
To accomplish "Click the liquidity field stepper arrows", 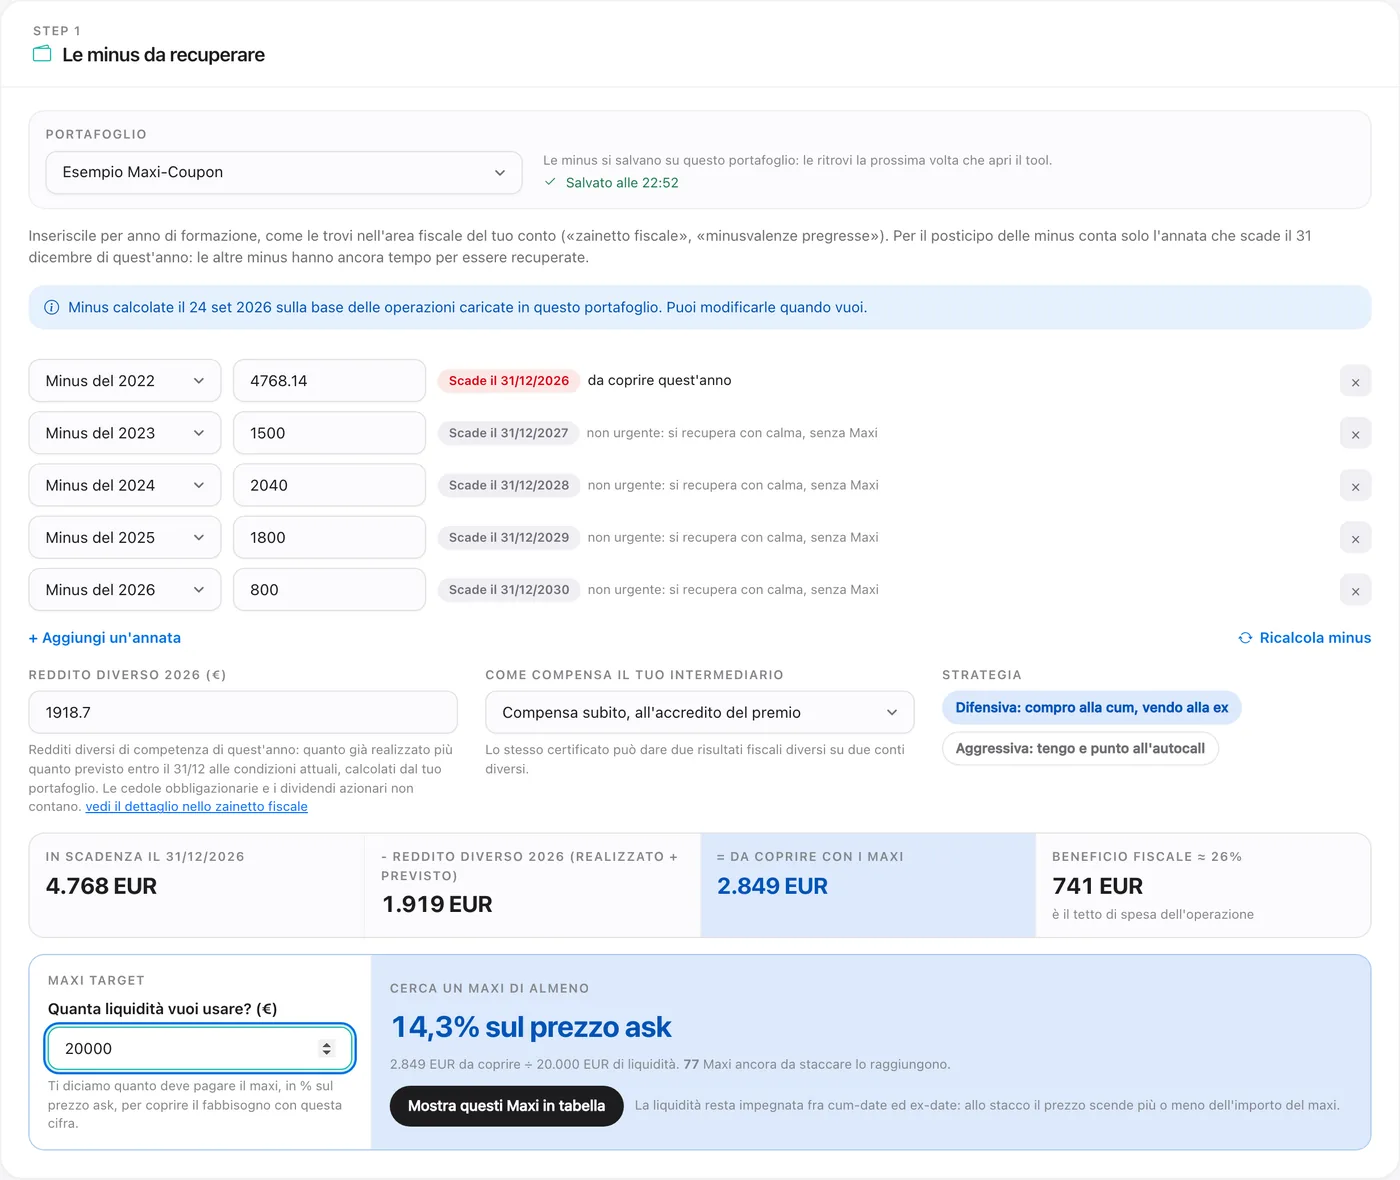I will tap(326, 1048).
